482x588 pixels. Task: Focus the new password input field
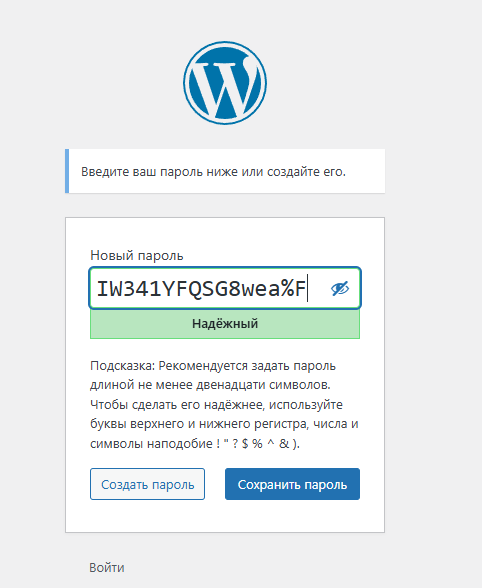pyautogui.click(x=225, y=288)
